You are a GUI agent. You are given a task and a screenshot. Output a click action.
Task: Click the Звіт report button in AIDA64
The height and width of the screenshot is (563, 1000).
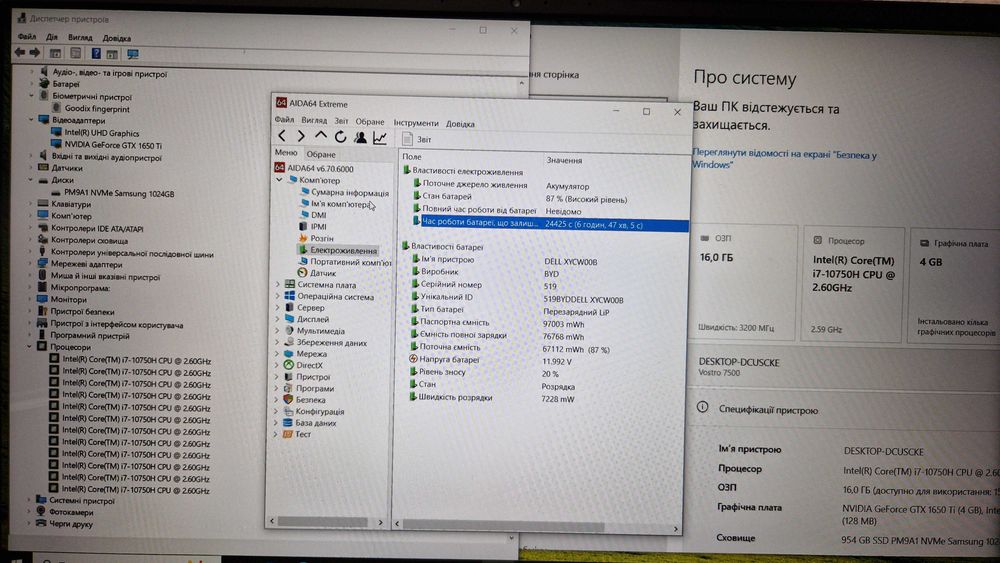417,139
